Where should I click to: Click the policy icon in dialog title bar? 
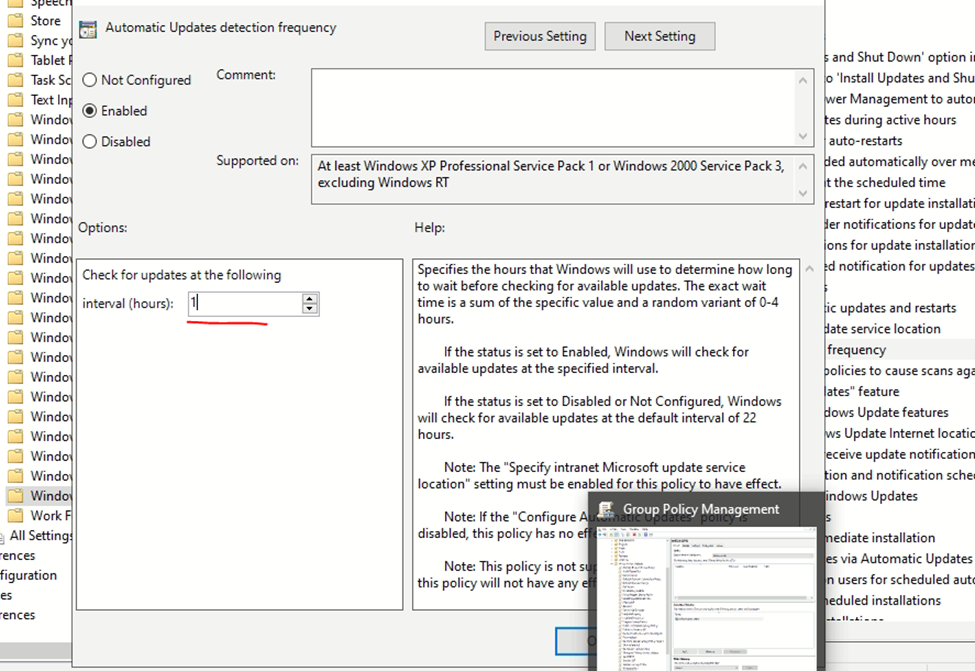pos(88,28)
